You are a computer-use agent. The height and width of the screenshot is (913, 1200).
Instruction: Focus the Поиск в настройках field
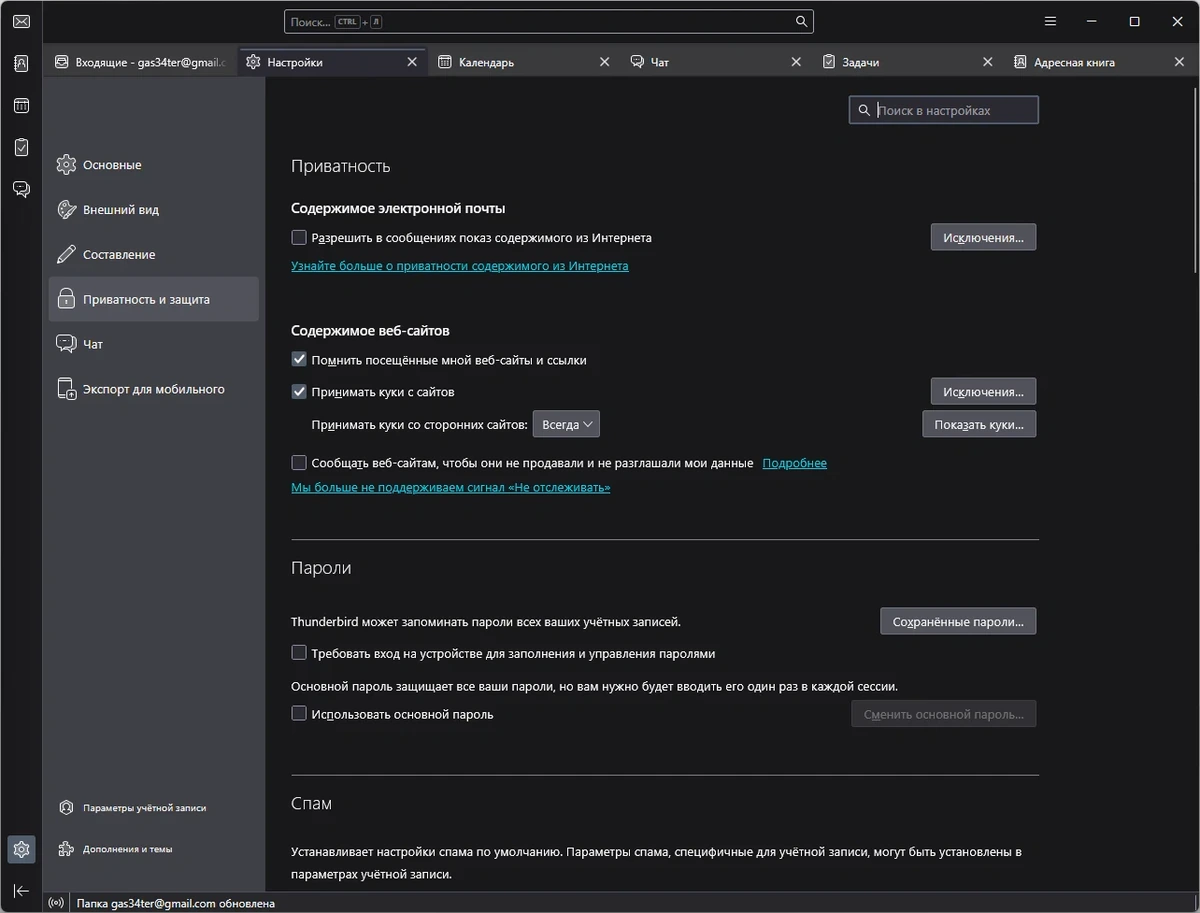(x=944, y=110)
